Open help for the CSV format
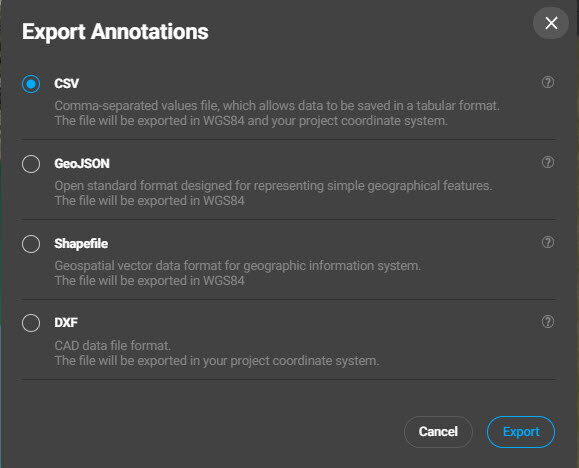The width and height of the screenshot is (579, 468). pos(548,82)
